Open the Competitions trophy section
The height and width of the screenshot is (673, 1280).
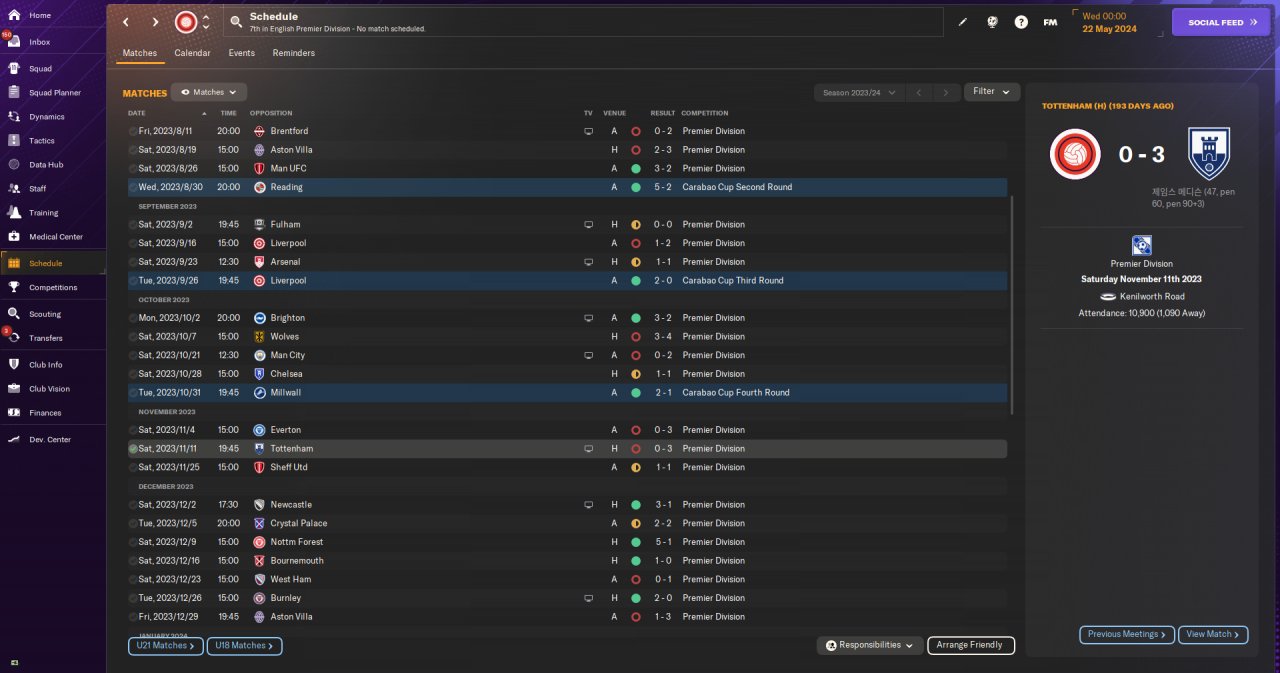pyautogui.click(x=53, y=288)
